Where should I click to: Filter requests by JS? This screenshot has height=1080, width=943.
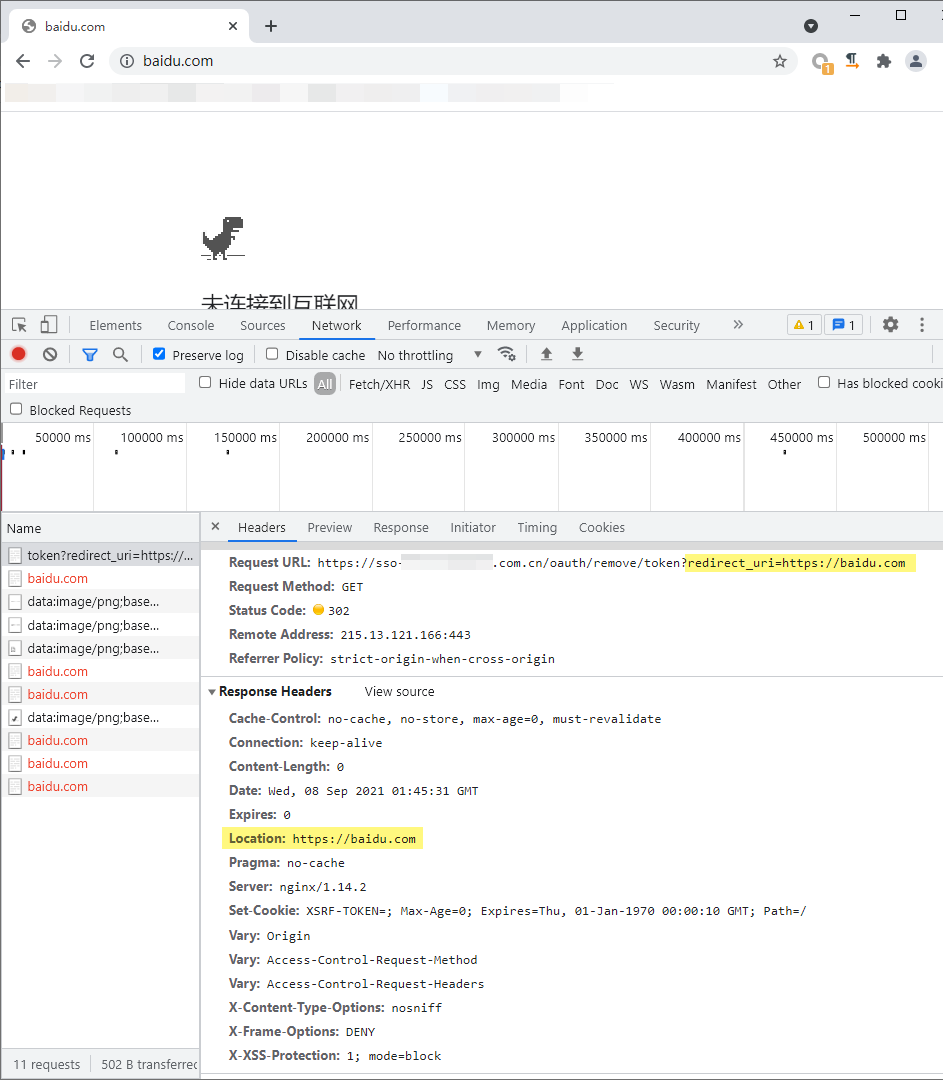pyautogui.click(x=427, y=384)
